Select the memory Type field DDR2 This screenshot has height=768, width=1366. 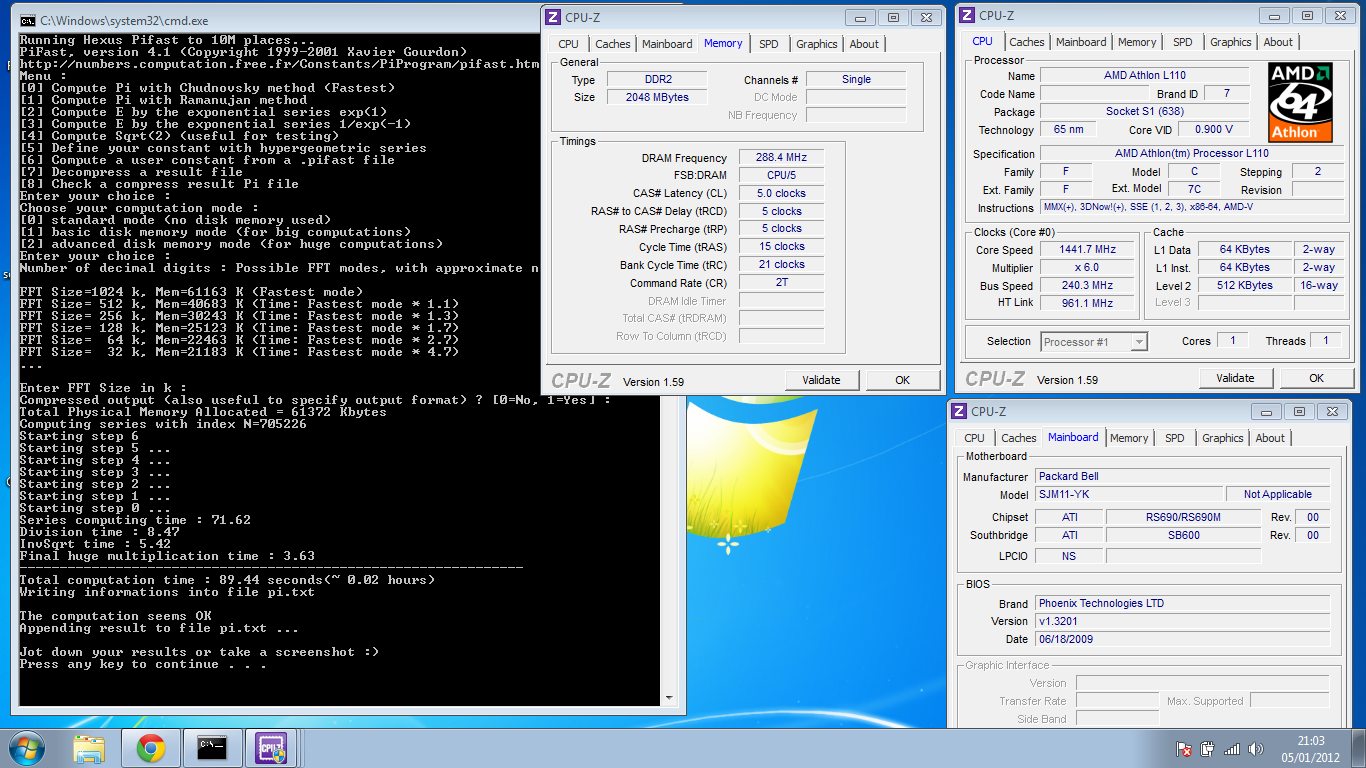pyautogui.click(x=657, y=80)
